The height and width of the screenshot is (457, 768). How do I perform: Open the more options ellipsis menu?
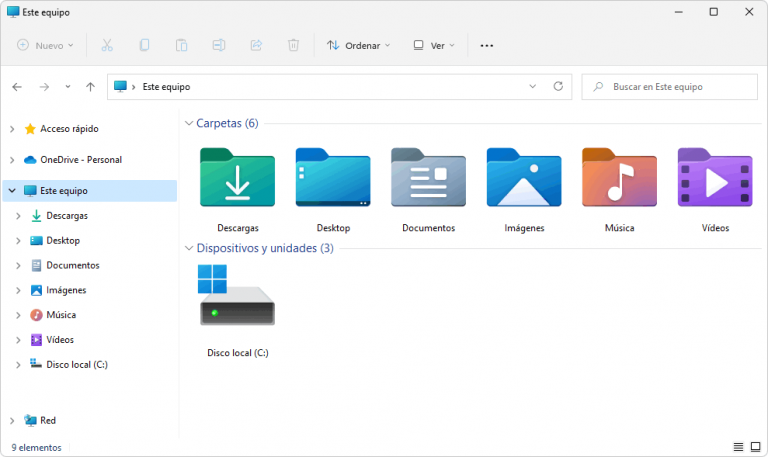pyautogui.click(x=487, y=45)
